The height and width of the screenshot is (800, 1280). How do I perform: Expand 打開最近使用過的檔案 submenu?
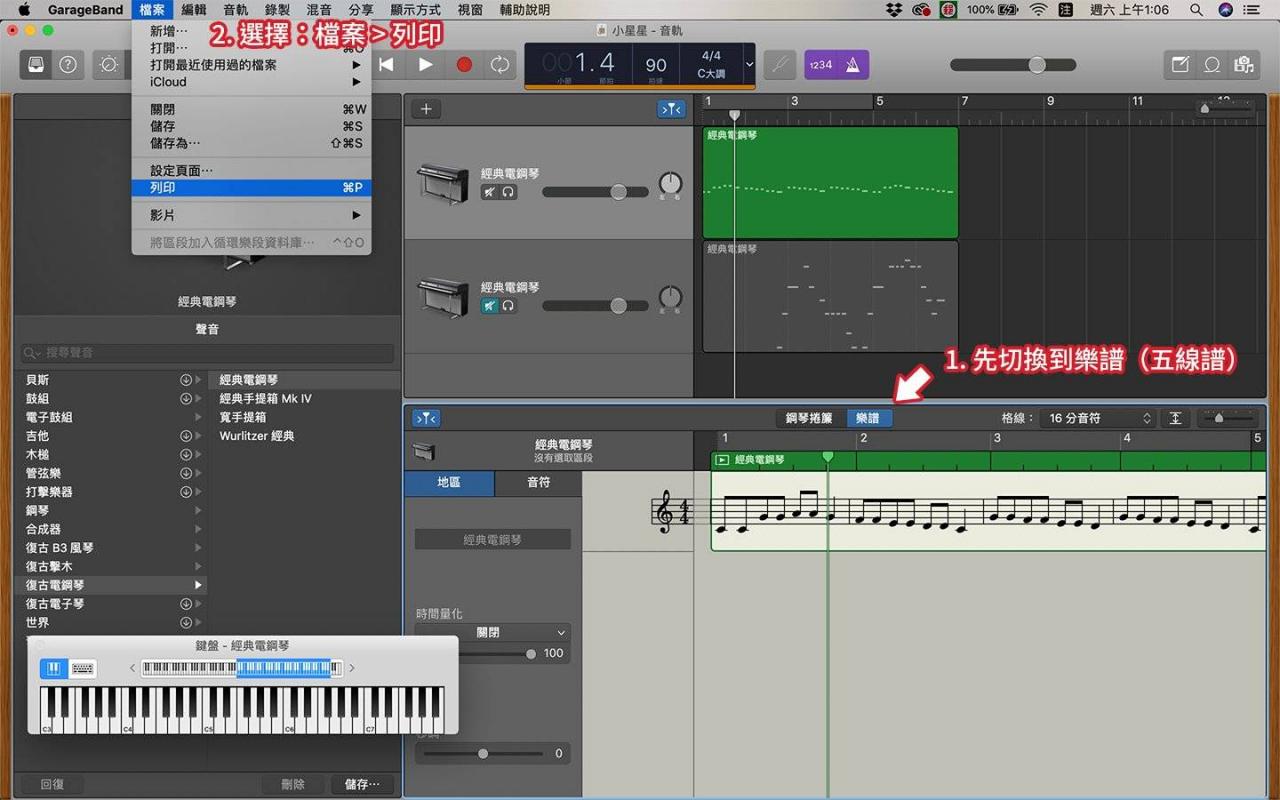[x=251, y=65]
